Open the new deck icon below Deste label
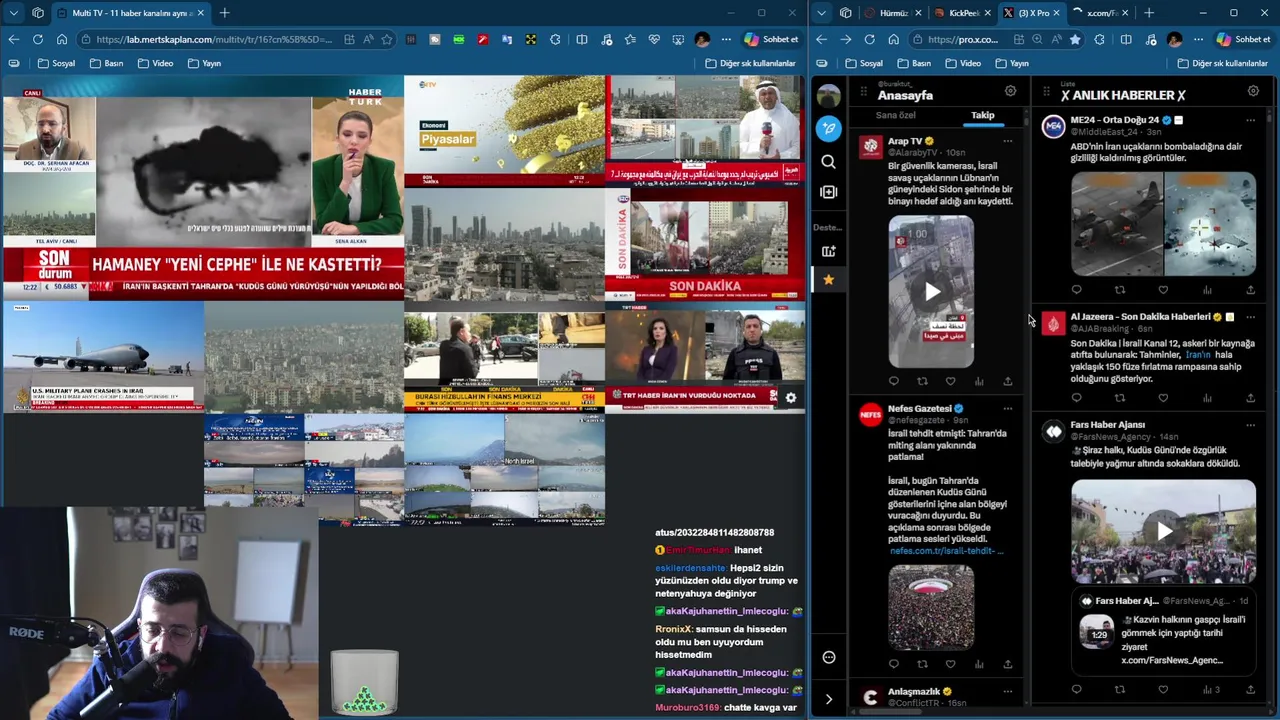The height and width of the screenshot is (720, 1280). point(828,251)
